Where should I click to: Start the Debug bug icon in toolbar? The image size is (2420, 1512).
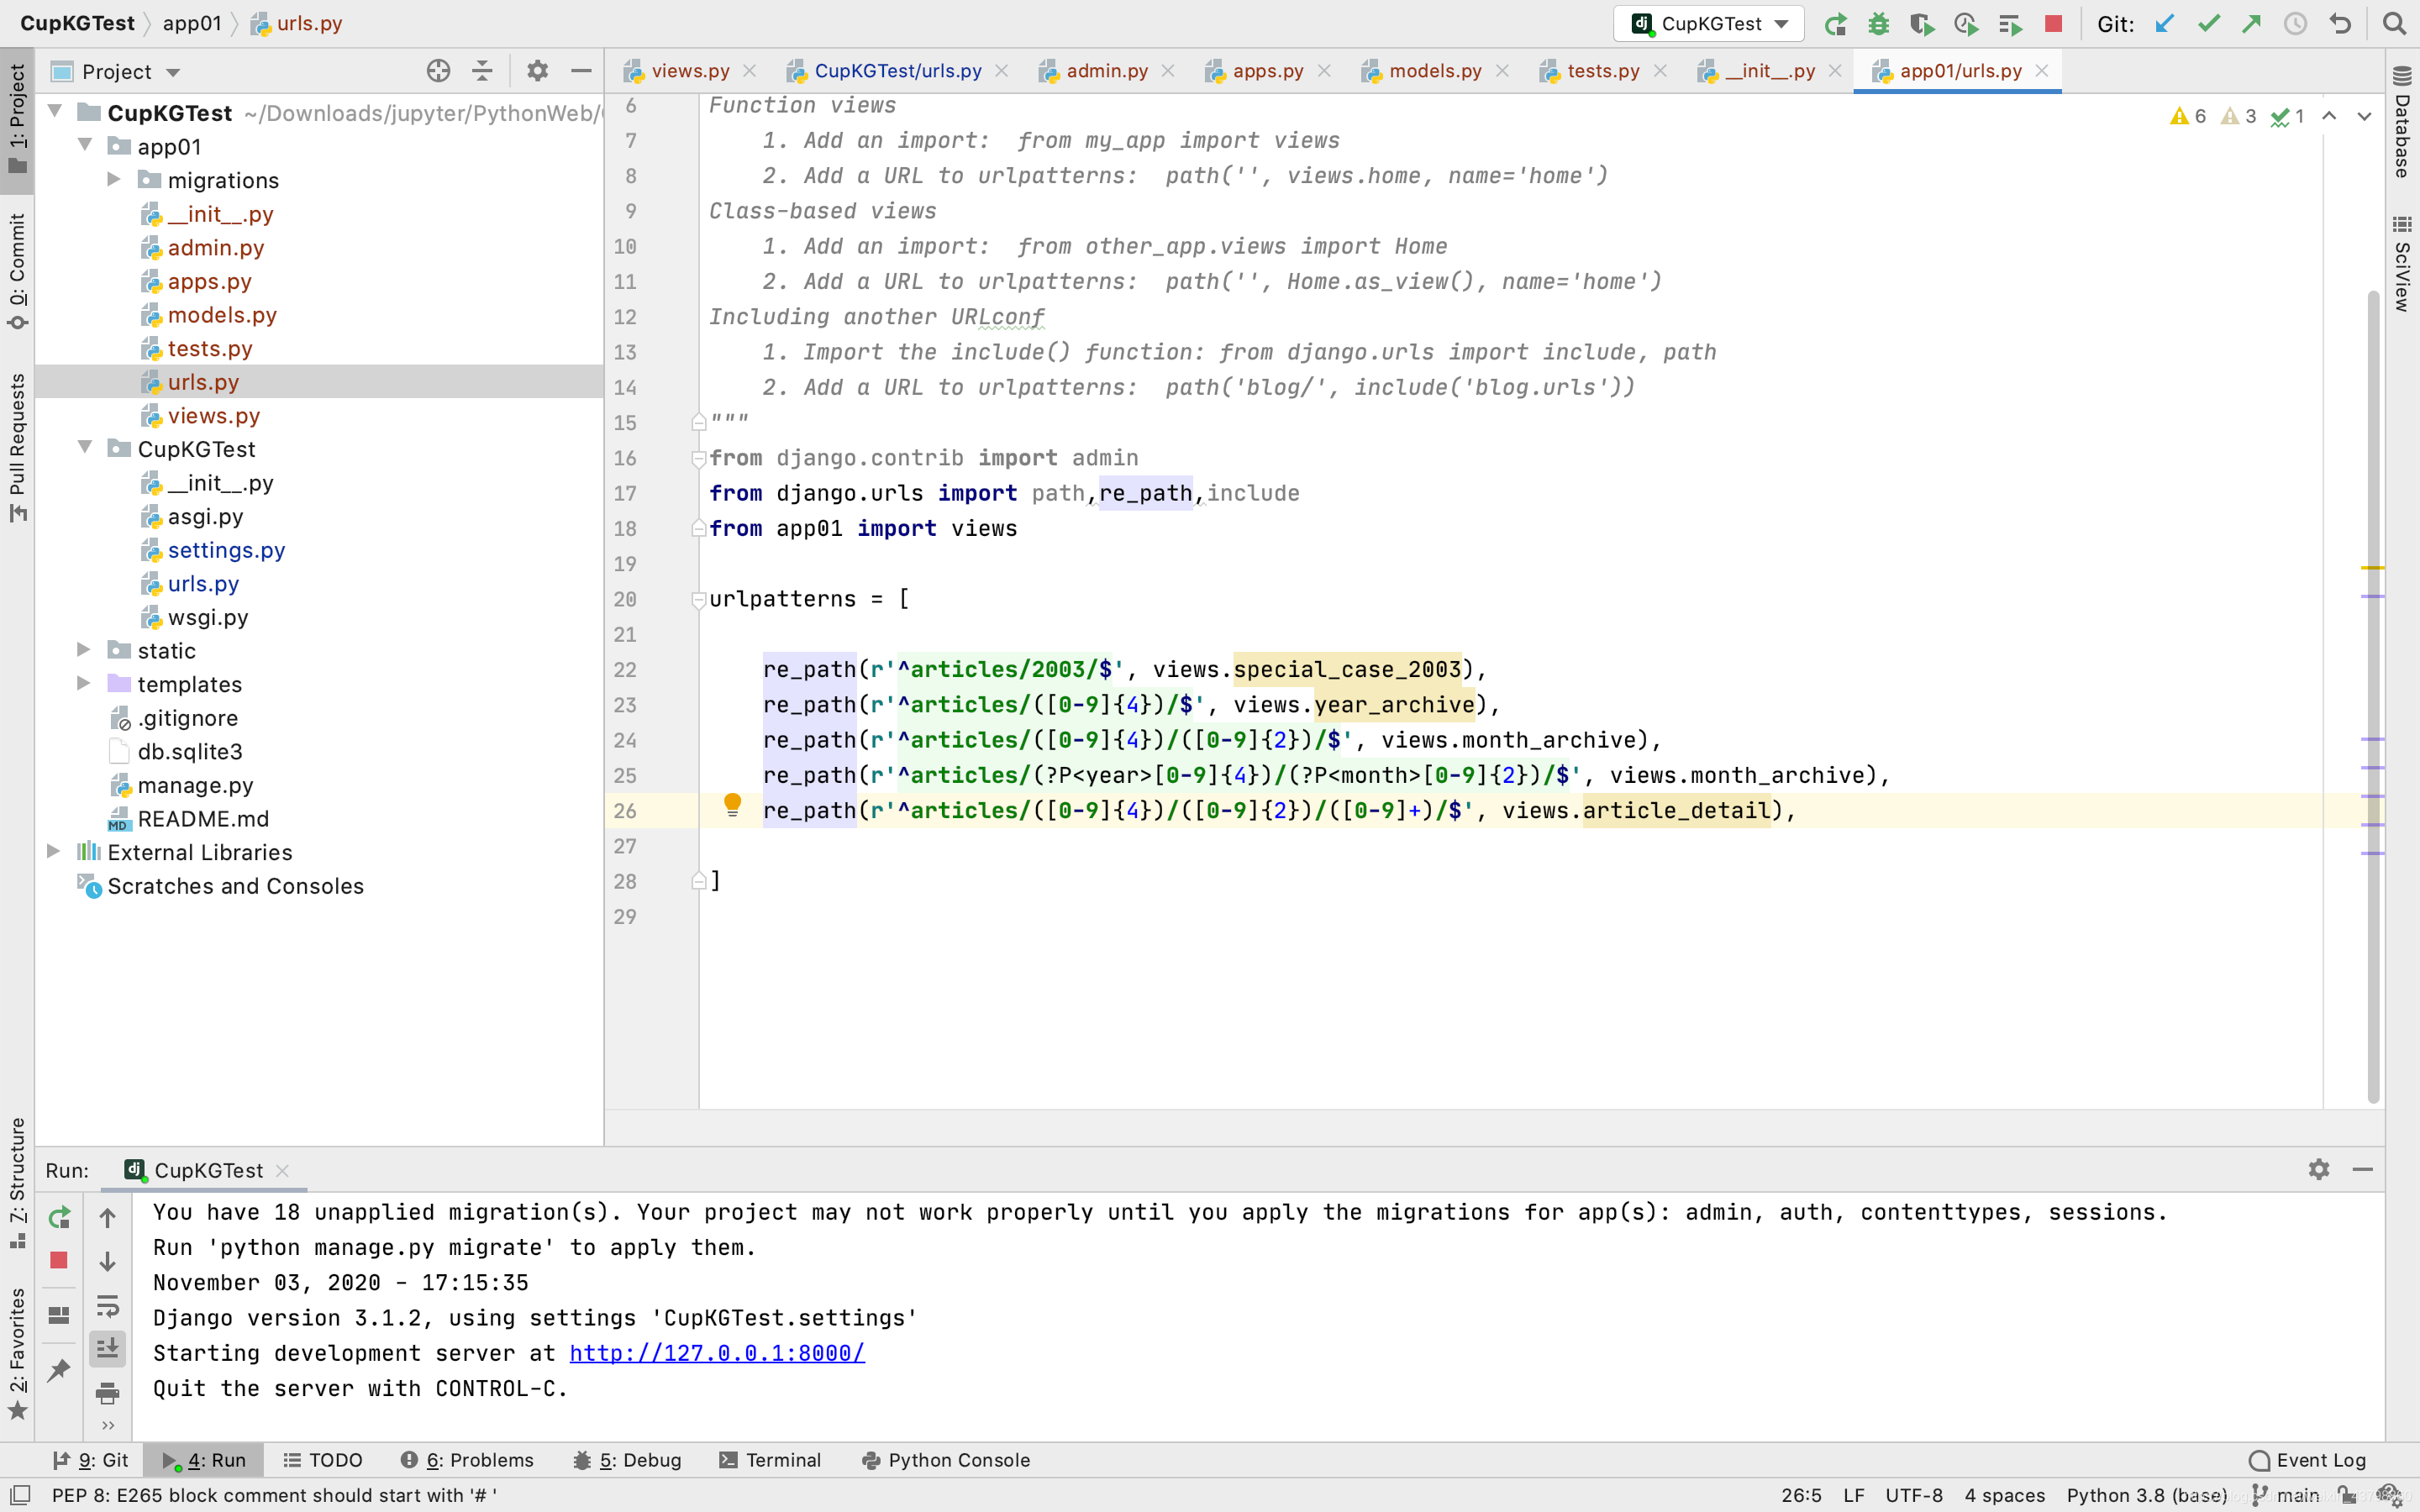[x=1879, y=24]
